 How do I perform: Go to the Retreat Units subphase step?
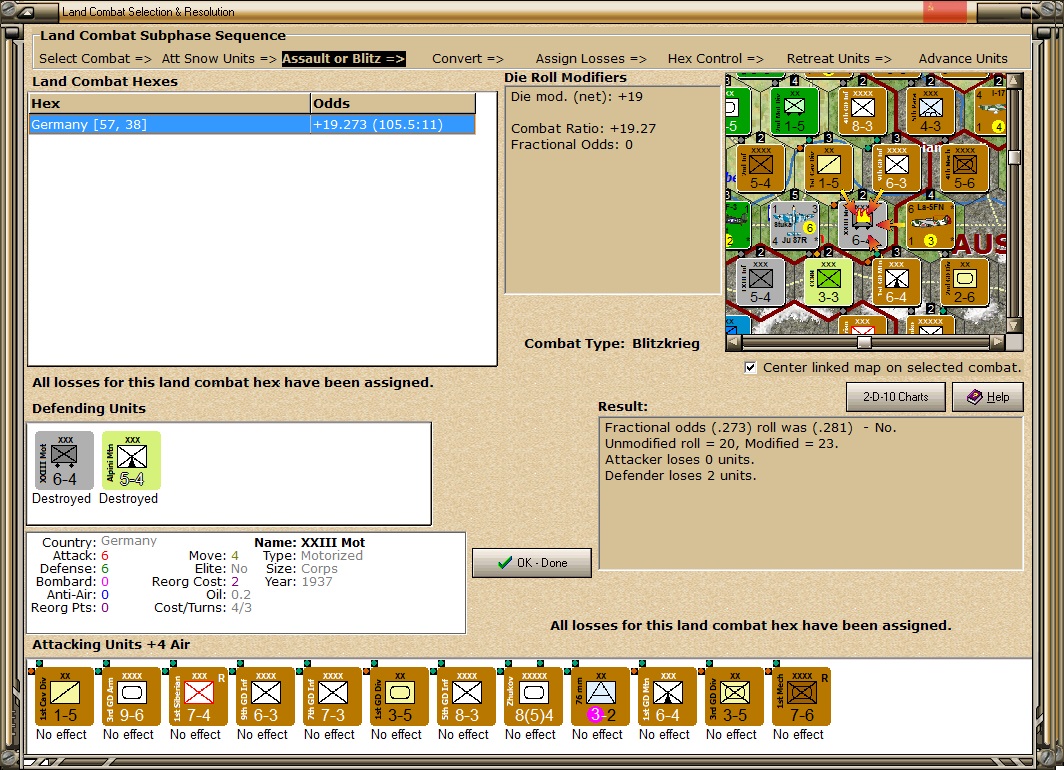pyautogui.click(x=839, y=58)
